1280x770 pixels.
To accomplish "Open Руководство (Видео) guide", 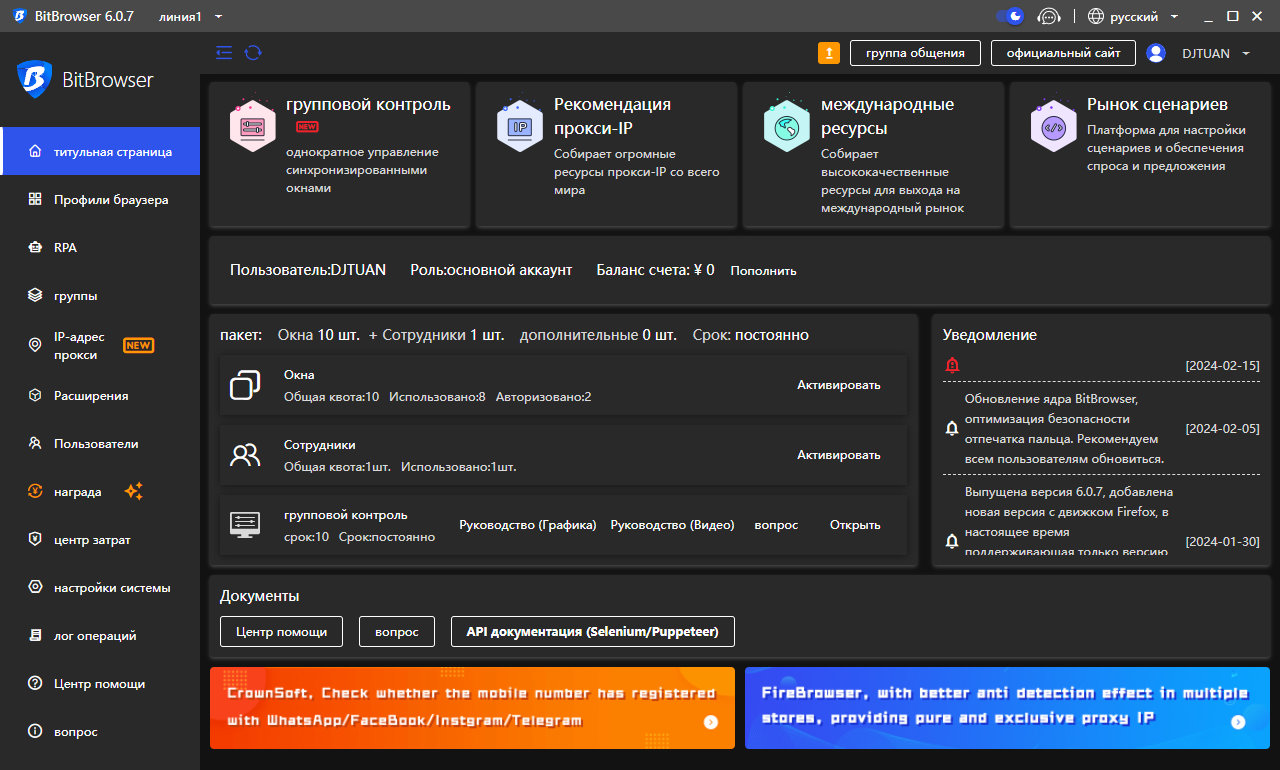I will pos(672,525).
